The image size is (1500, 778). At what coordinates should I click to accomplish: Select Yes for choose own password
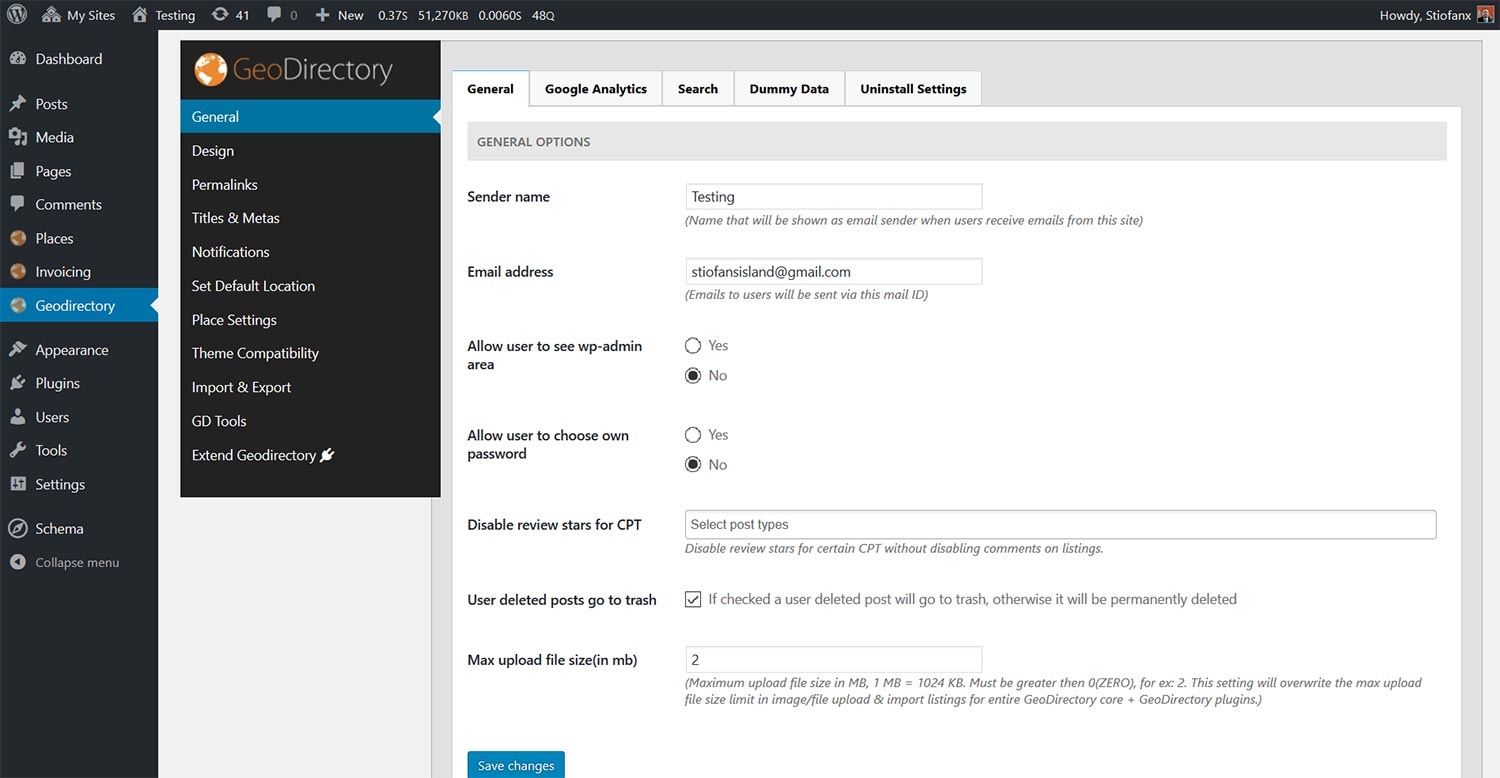693,435
